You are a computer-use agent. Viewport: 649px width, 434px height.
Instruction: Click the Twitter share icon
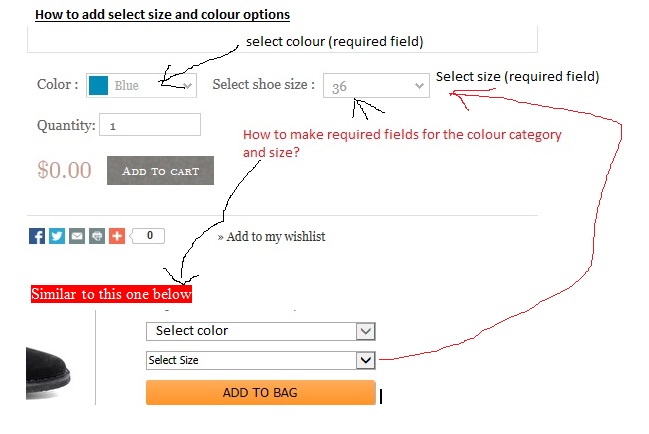57,236
